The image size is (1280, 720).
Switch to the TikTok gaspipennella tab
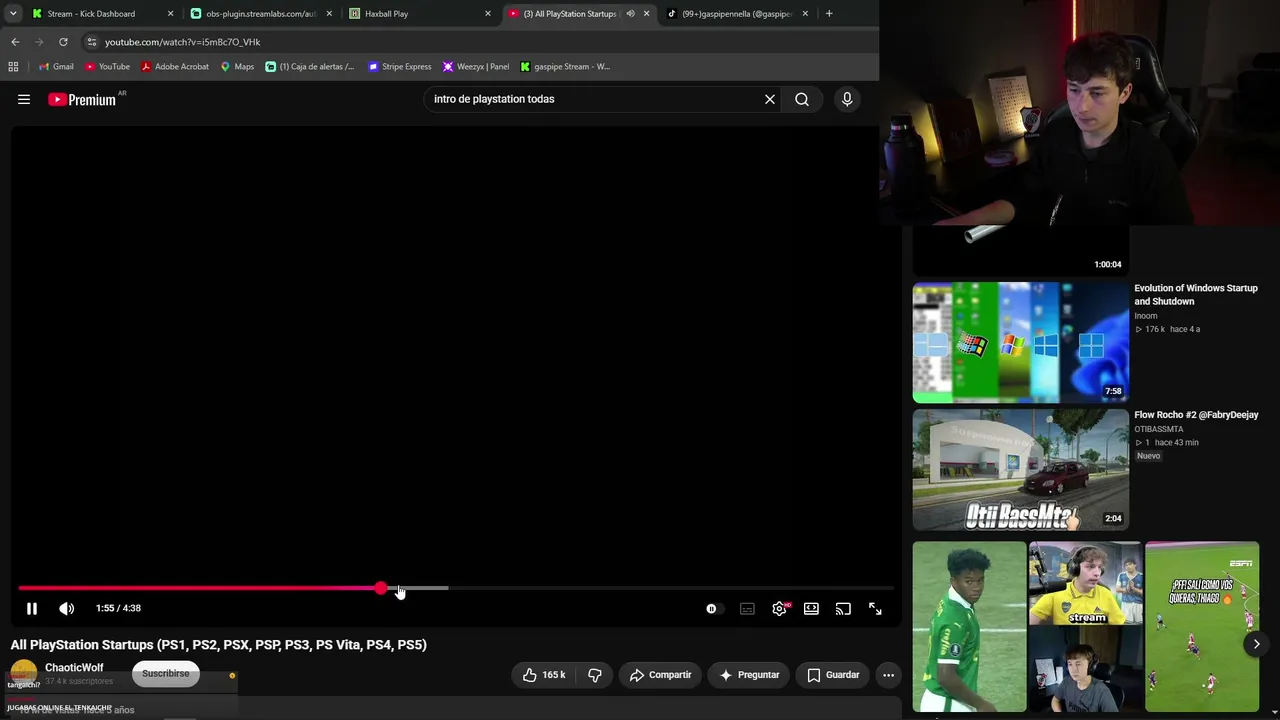coord(738,14)
